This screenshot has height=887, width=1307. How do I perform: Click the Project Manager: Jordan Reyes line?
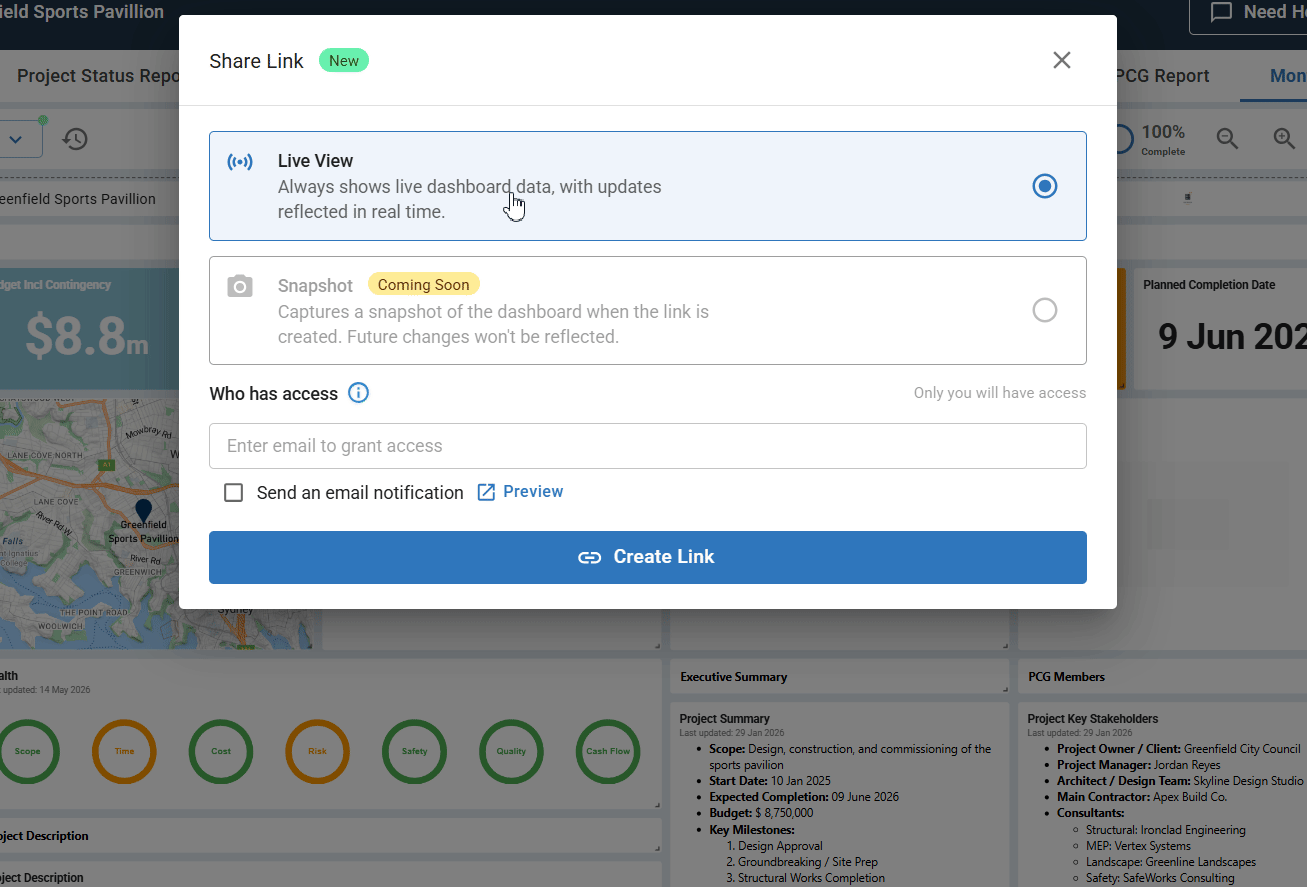pos(1139,765)
